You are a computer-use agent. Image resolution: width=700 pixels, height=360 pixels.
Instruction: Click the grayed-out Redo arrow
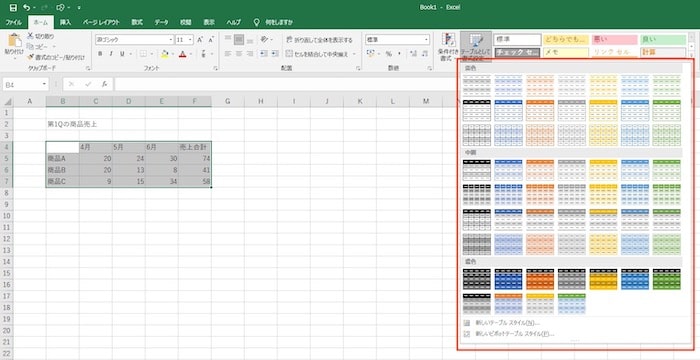[x=44, y=8]
